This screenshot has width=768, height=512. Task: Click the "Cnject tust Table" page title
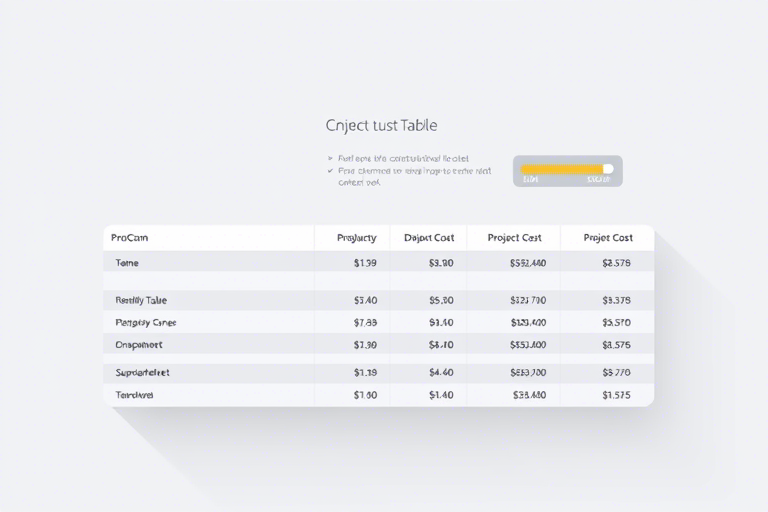coord(382,125)
